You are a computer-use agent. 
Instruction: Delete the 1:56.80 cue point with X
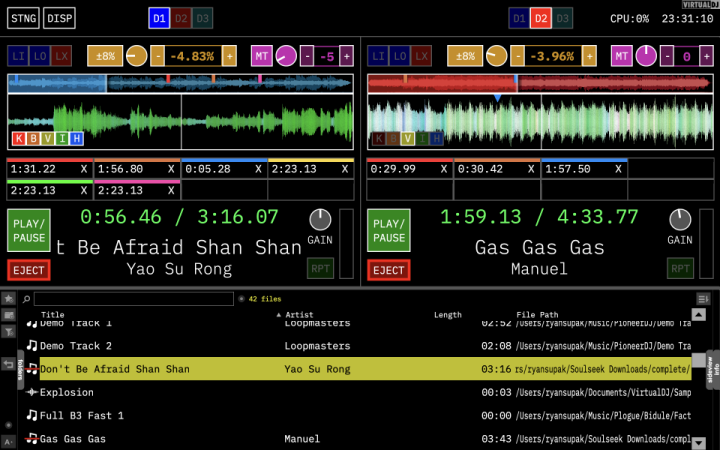(171, 169)
